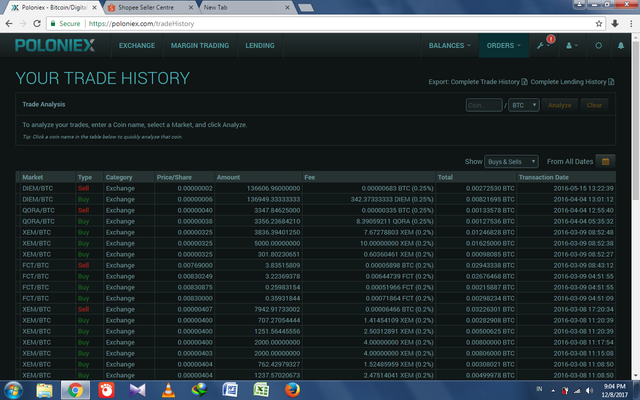
Task: Click the Total column header
Action: 445,177
